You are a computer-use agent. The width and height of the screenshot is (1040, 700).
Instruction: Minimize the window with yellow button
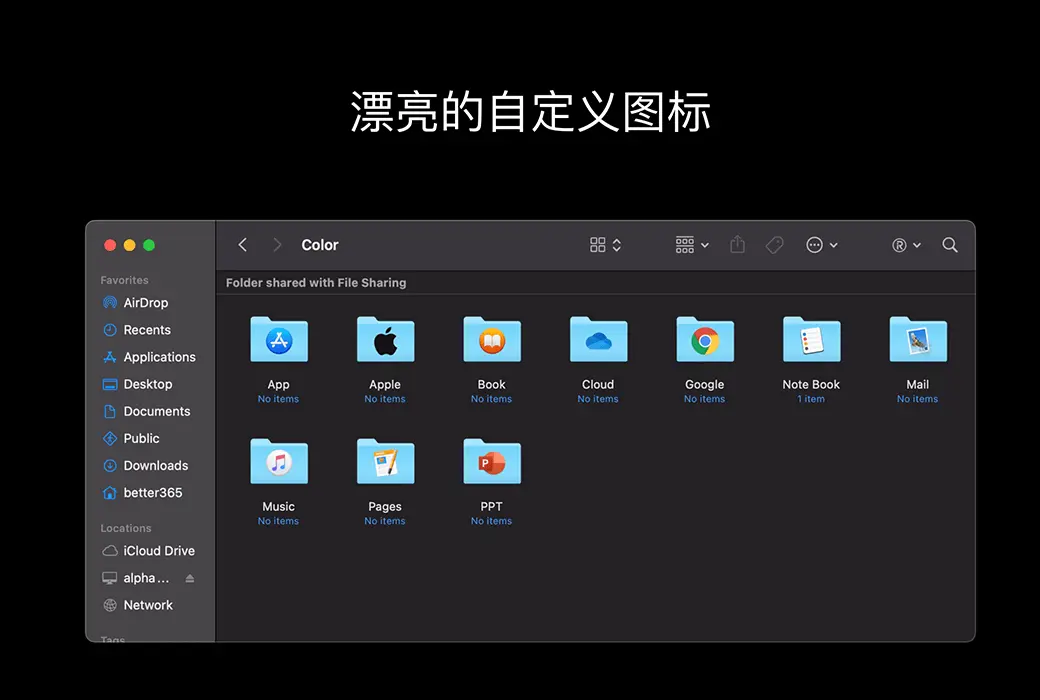pos(129,245)
